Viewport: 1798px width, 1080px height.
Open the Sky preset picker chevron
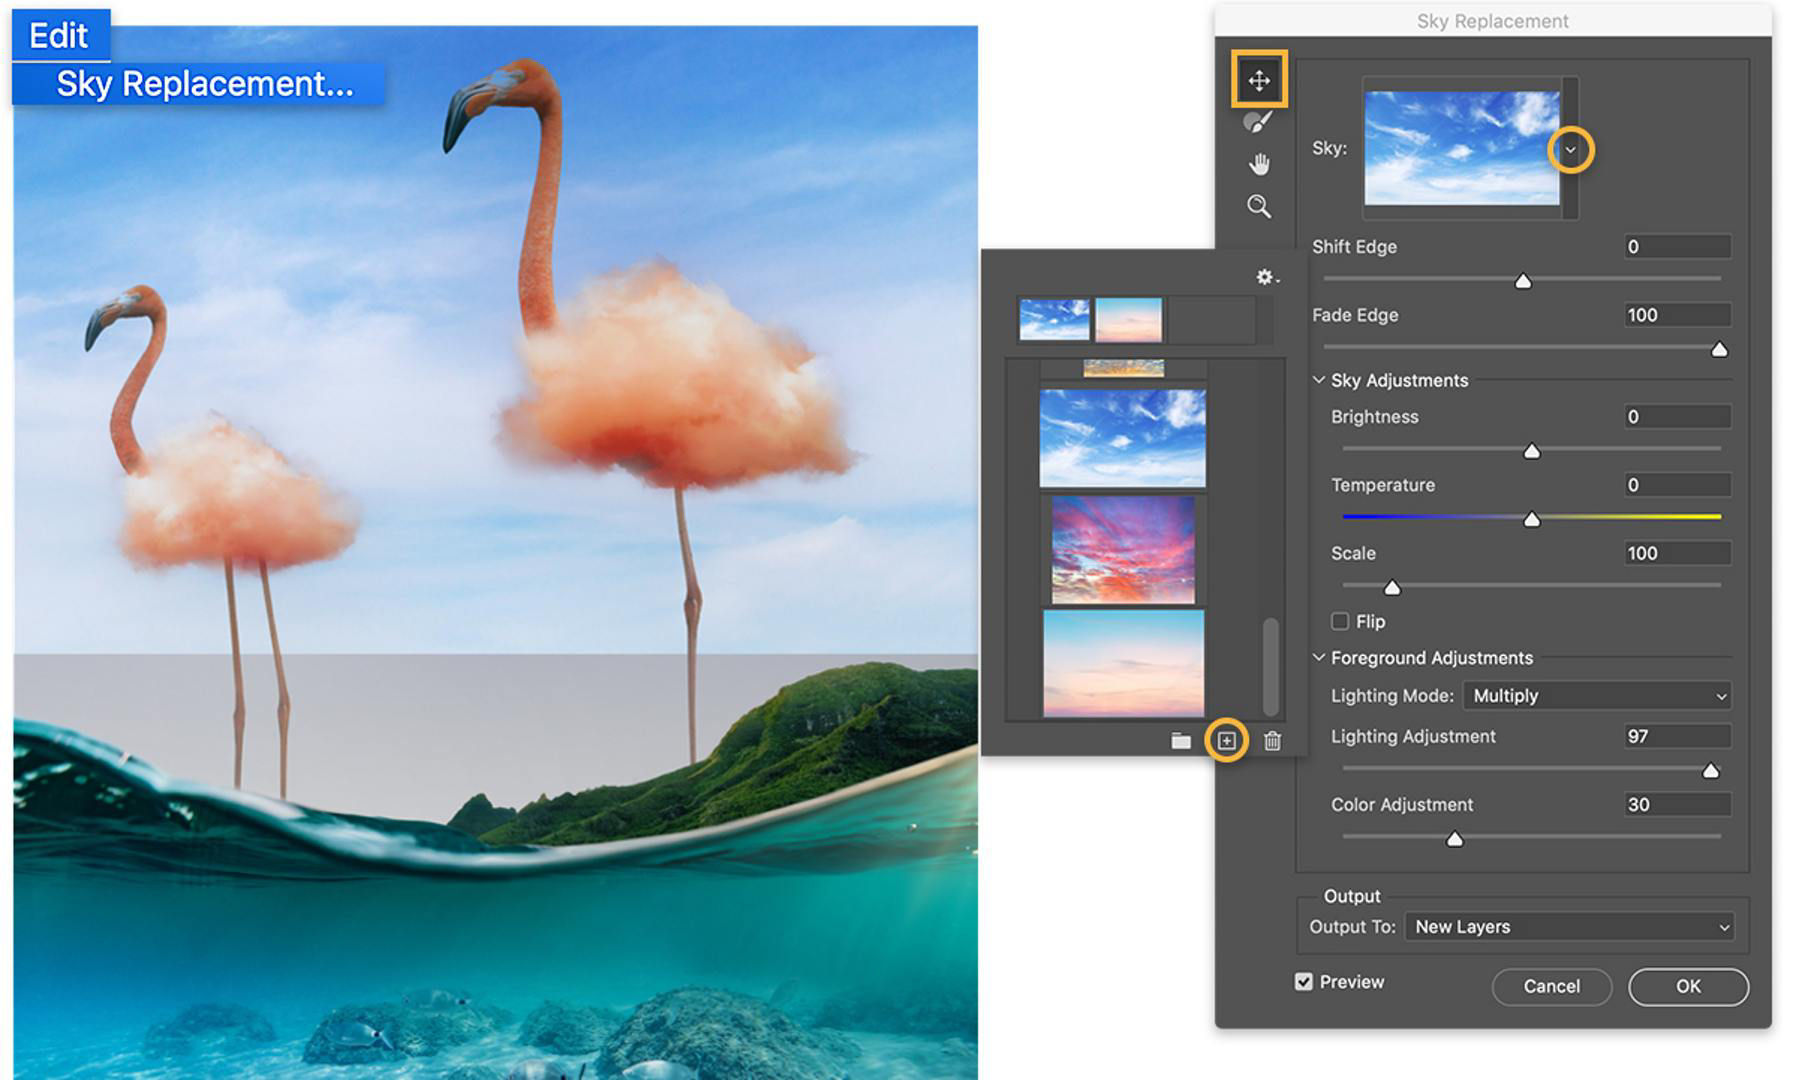pos(1570,150)
